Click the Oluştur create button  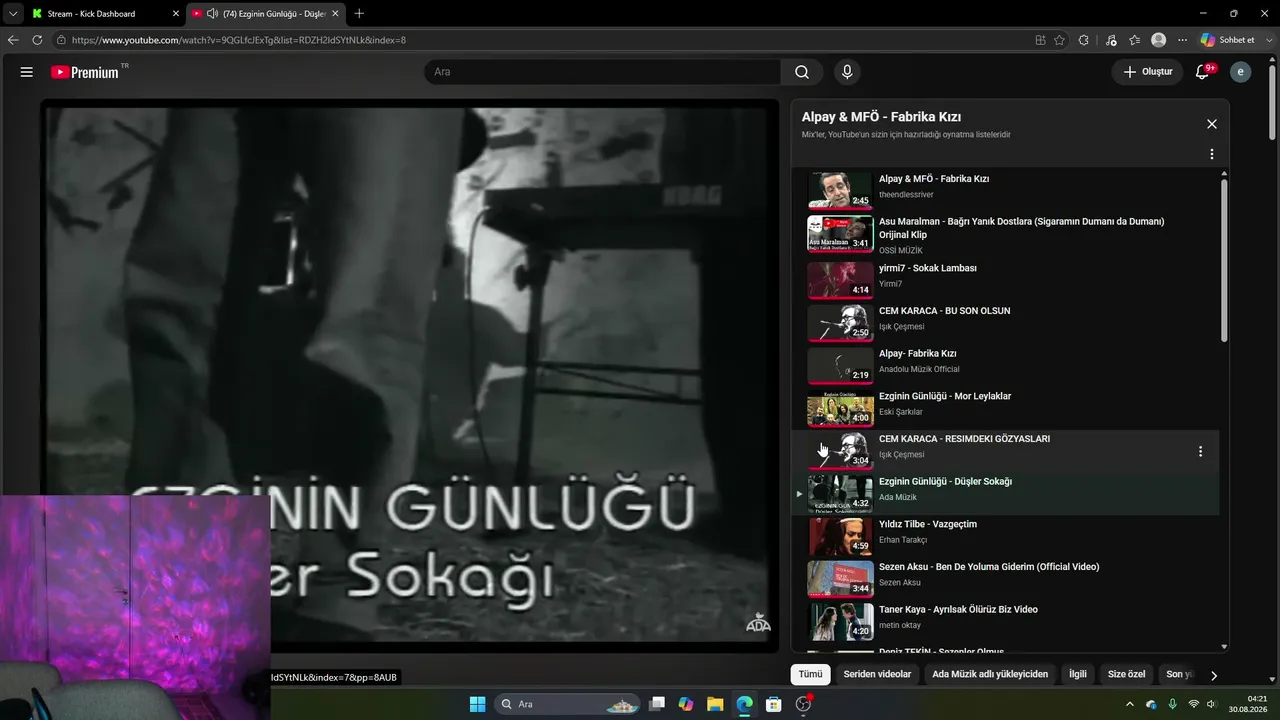click(1147, 72)
